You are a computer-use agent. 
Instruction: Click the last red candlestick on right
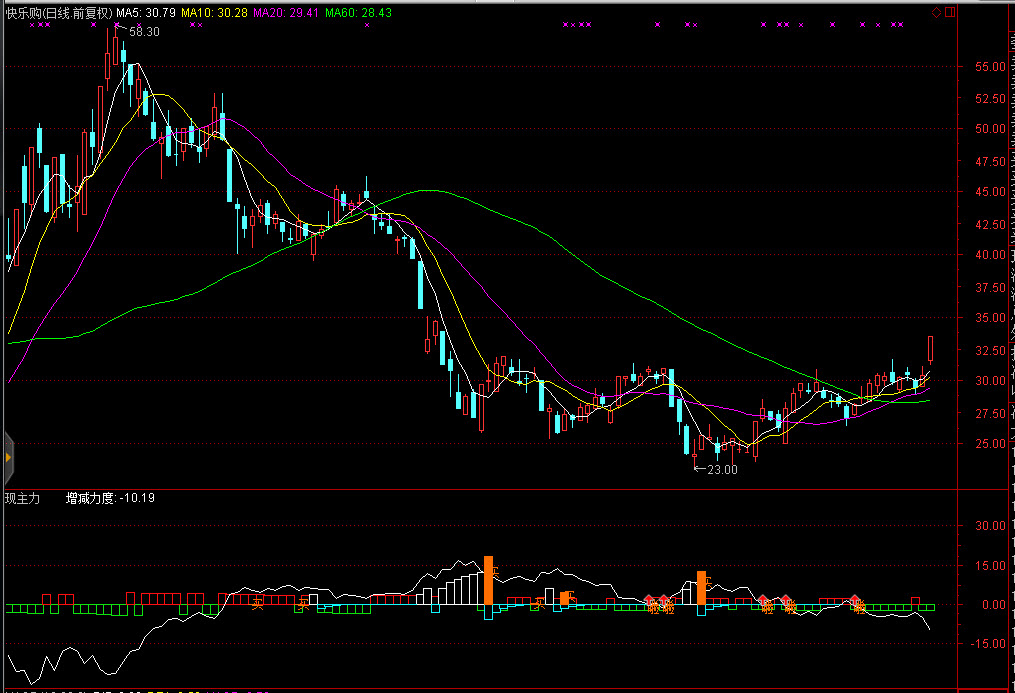[931, 349]
